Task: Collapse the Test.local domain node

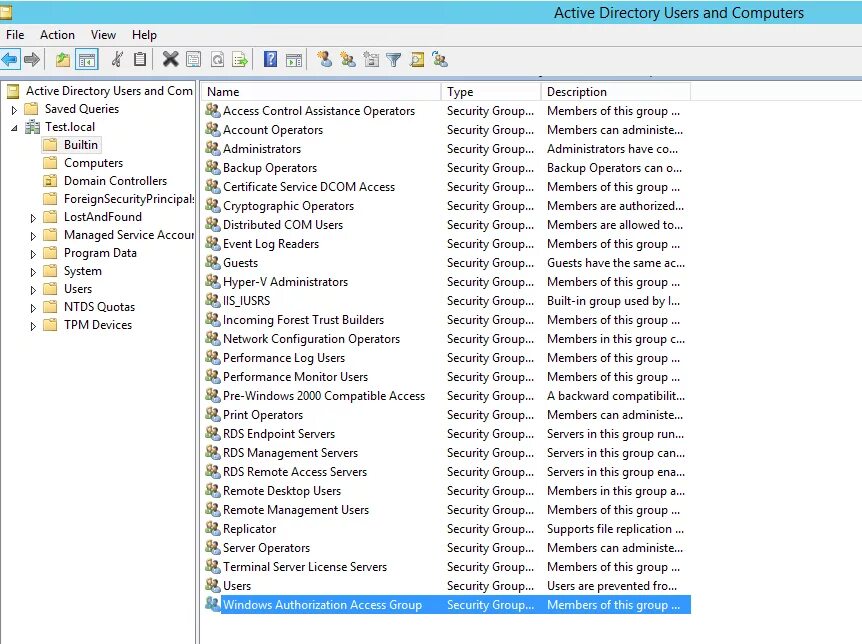Action: [x=14, y=128]
